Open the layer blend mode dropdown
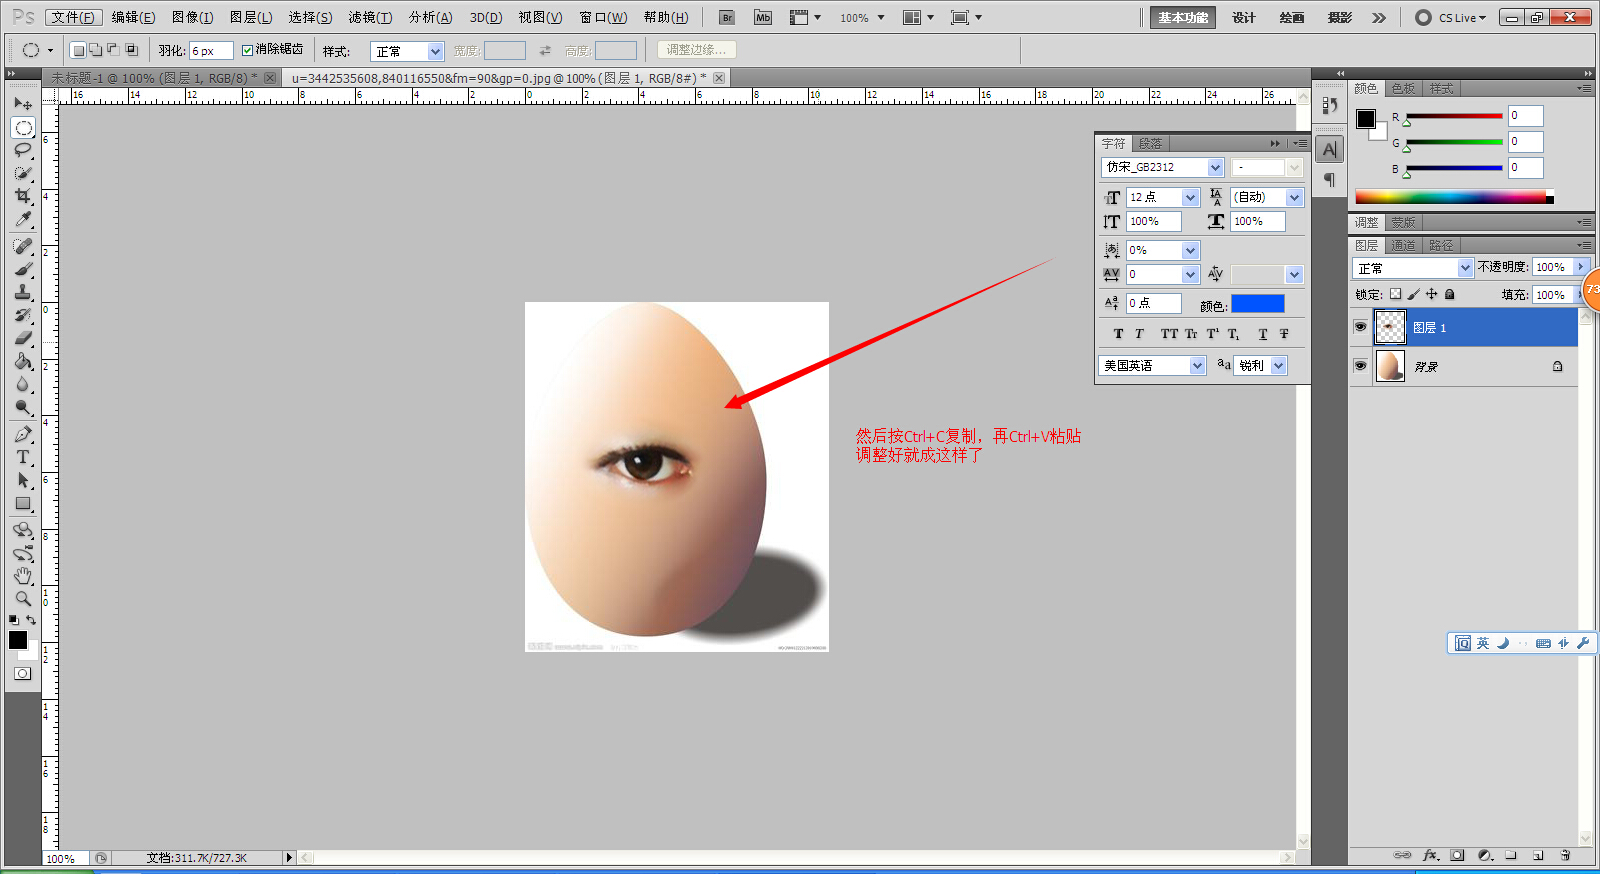 click(x=1412, y=268)
